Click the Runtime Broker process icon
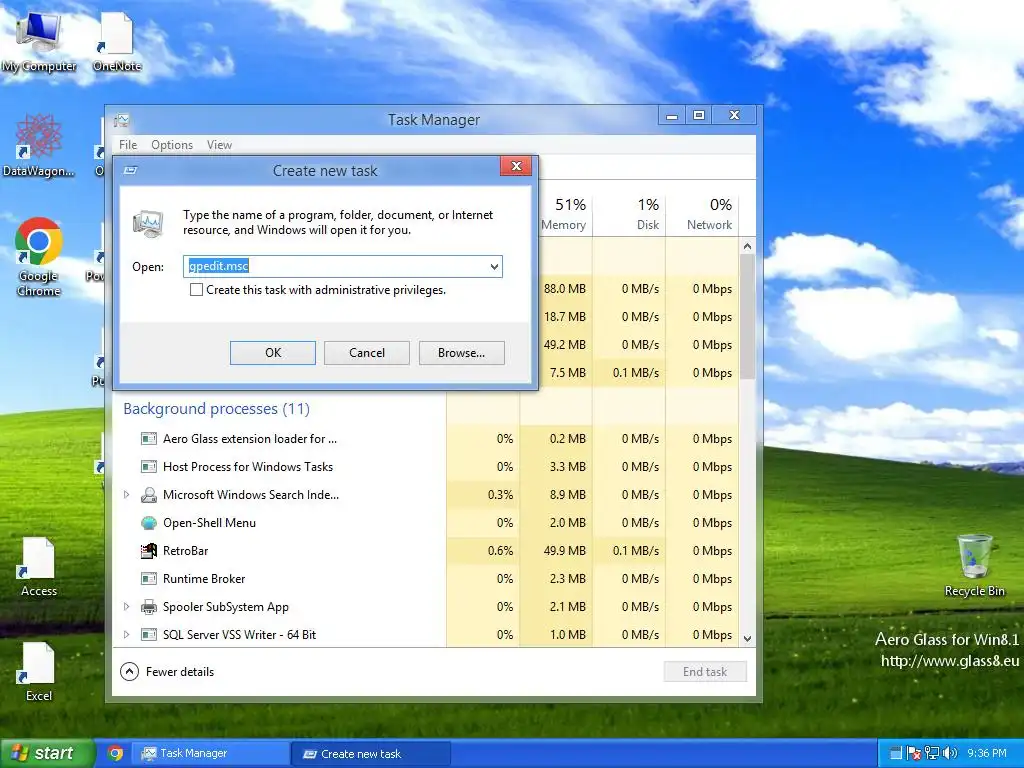Viewport: 1024px width, 768px height. pos(149,579)
